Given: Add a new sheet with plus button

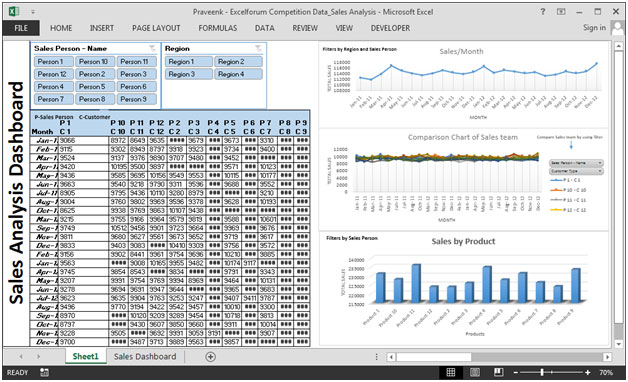Looking at the screenshot, I should [x=210, y=357].
